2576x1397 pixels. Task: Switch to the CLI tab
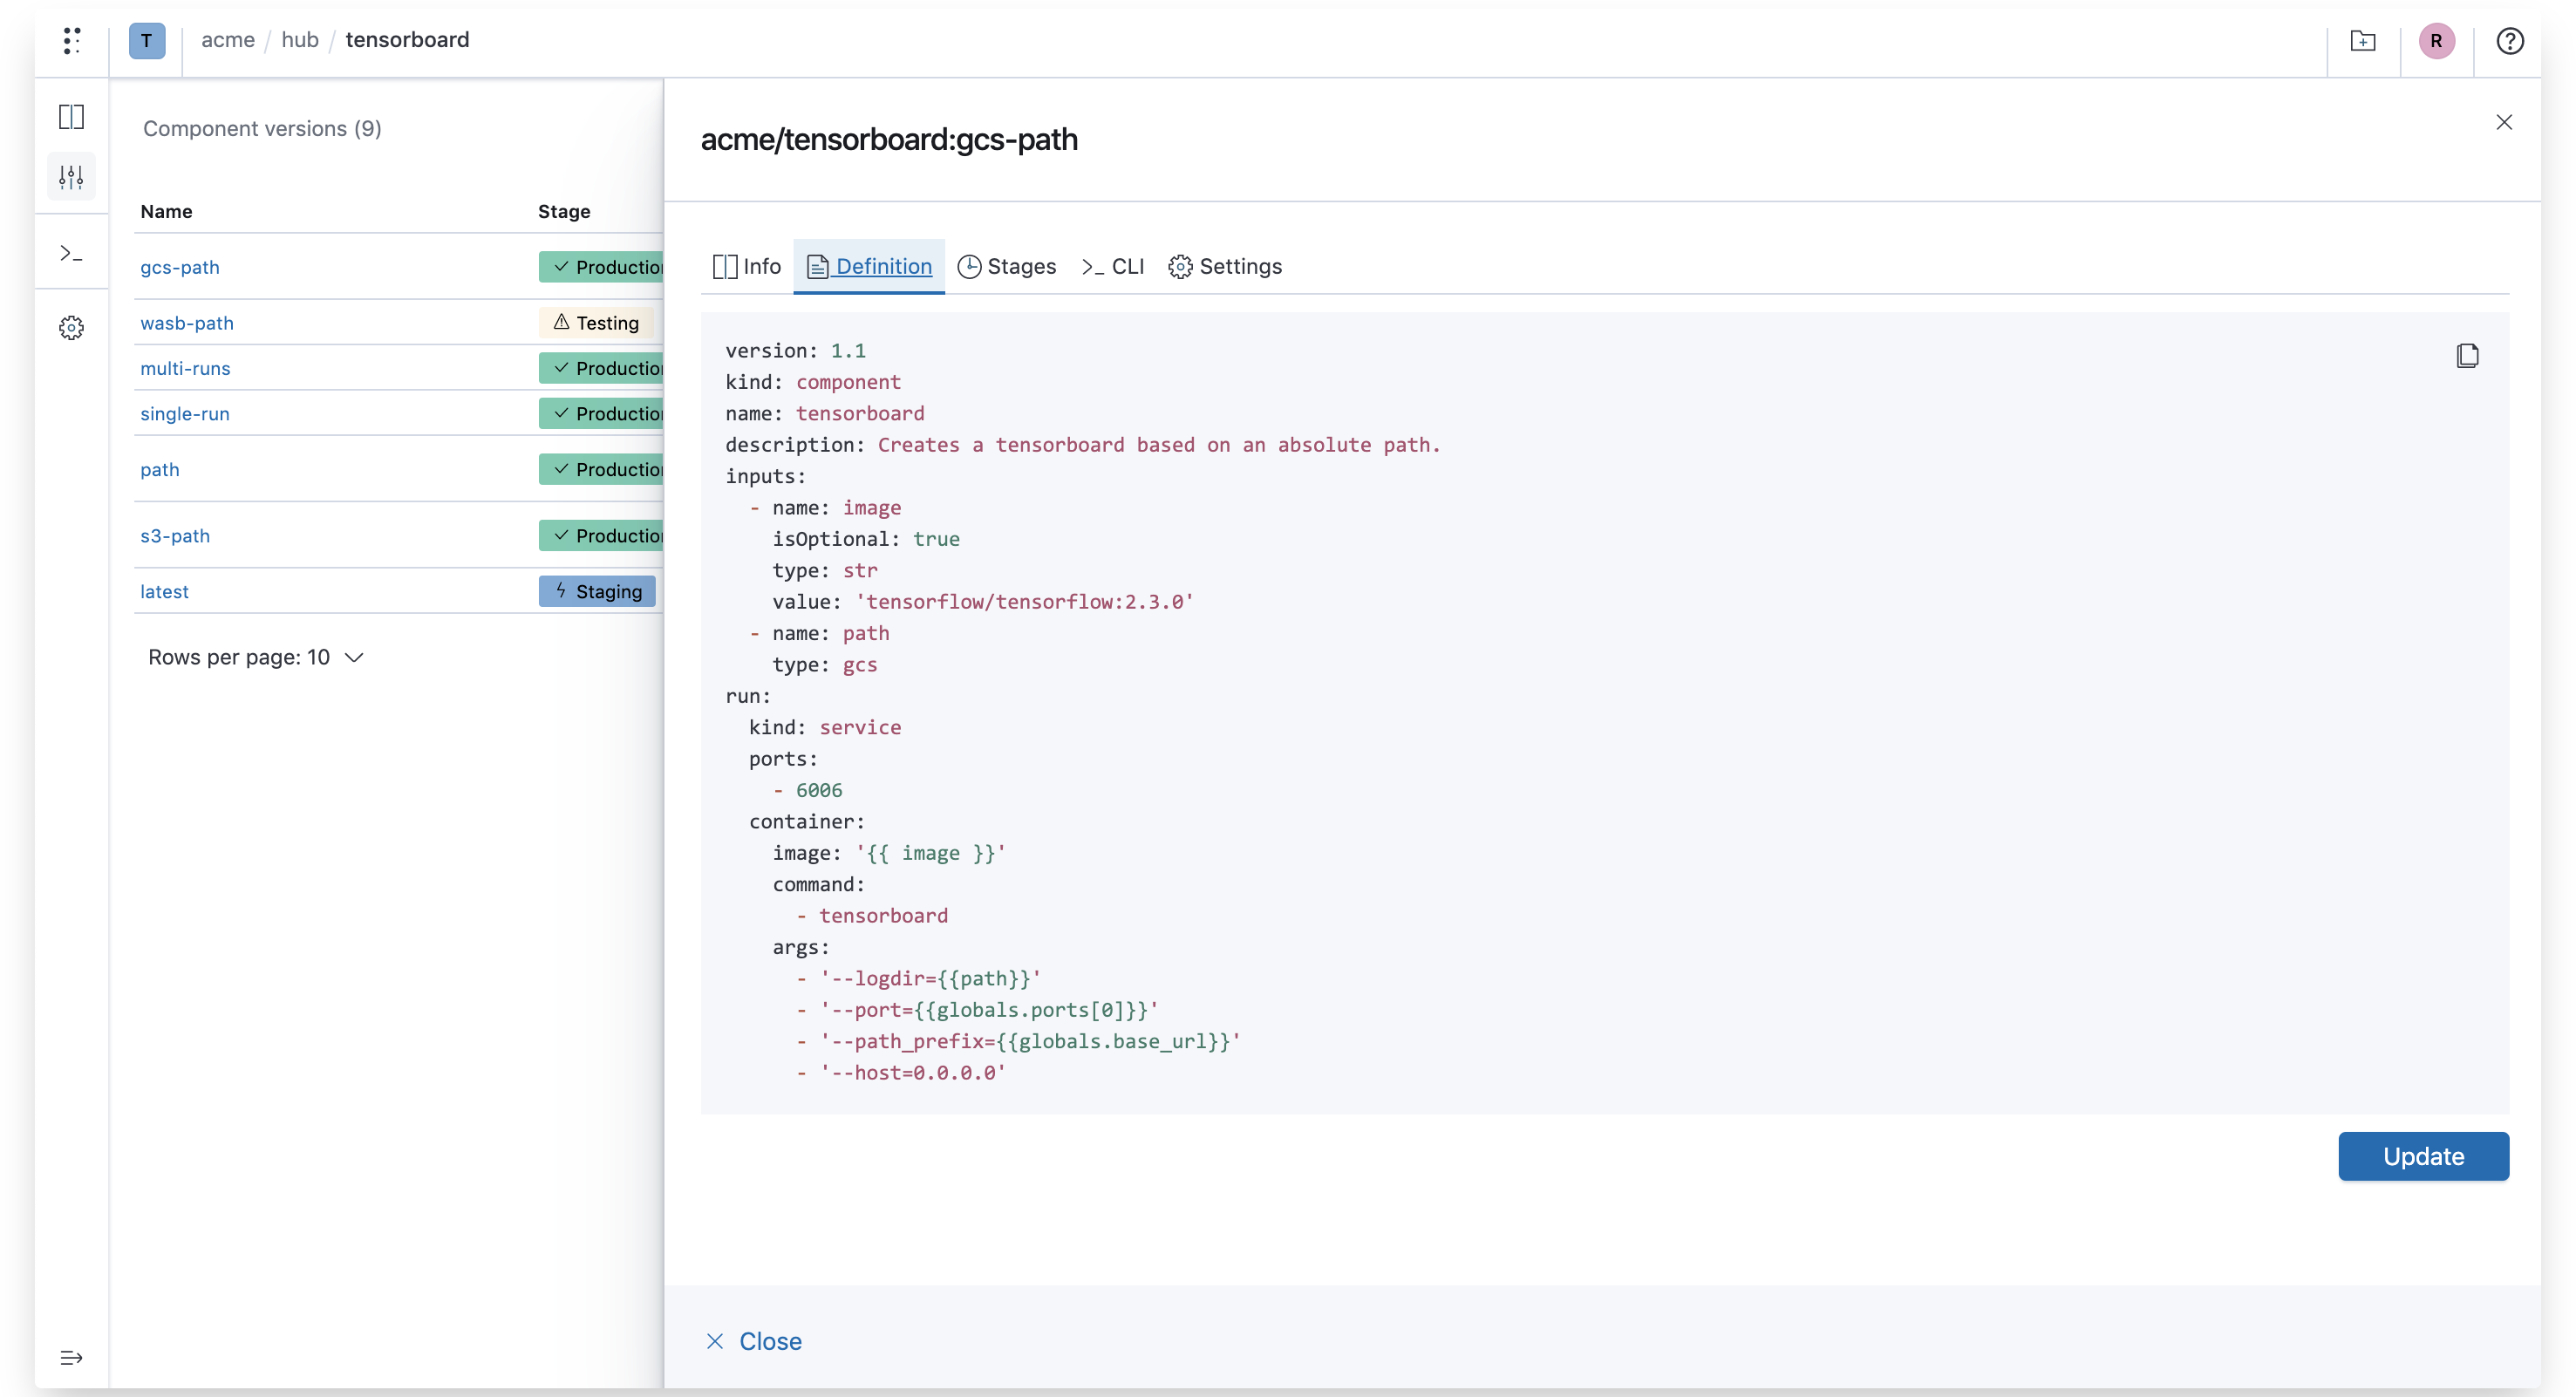pos(1113,266)
